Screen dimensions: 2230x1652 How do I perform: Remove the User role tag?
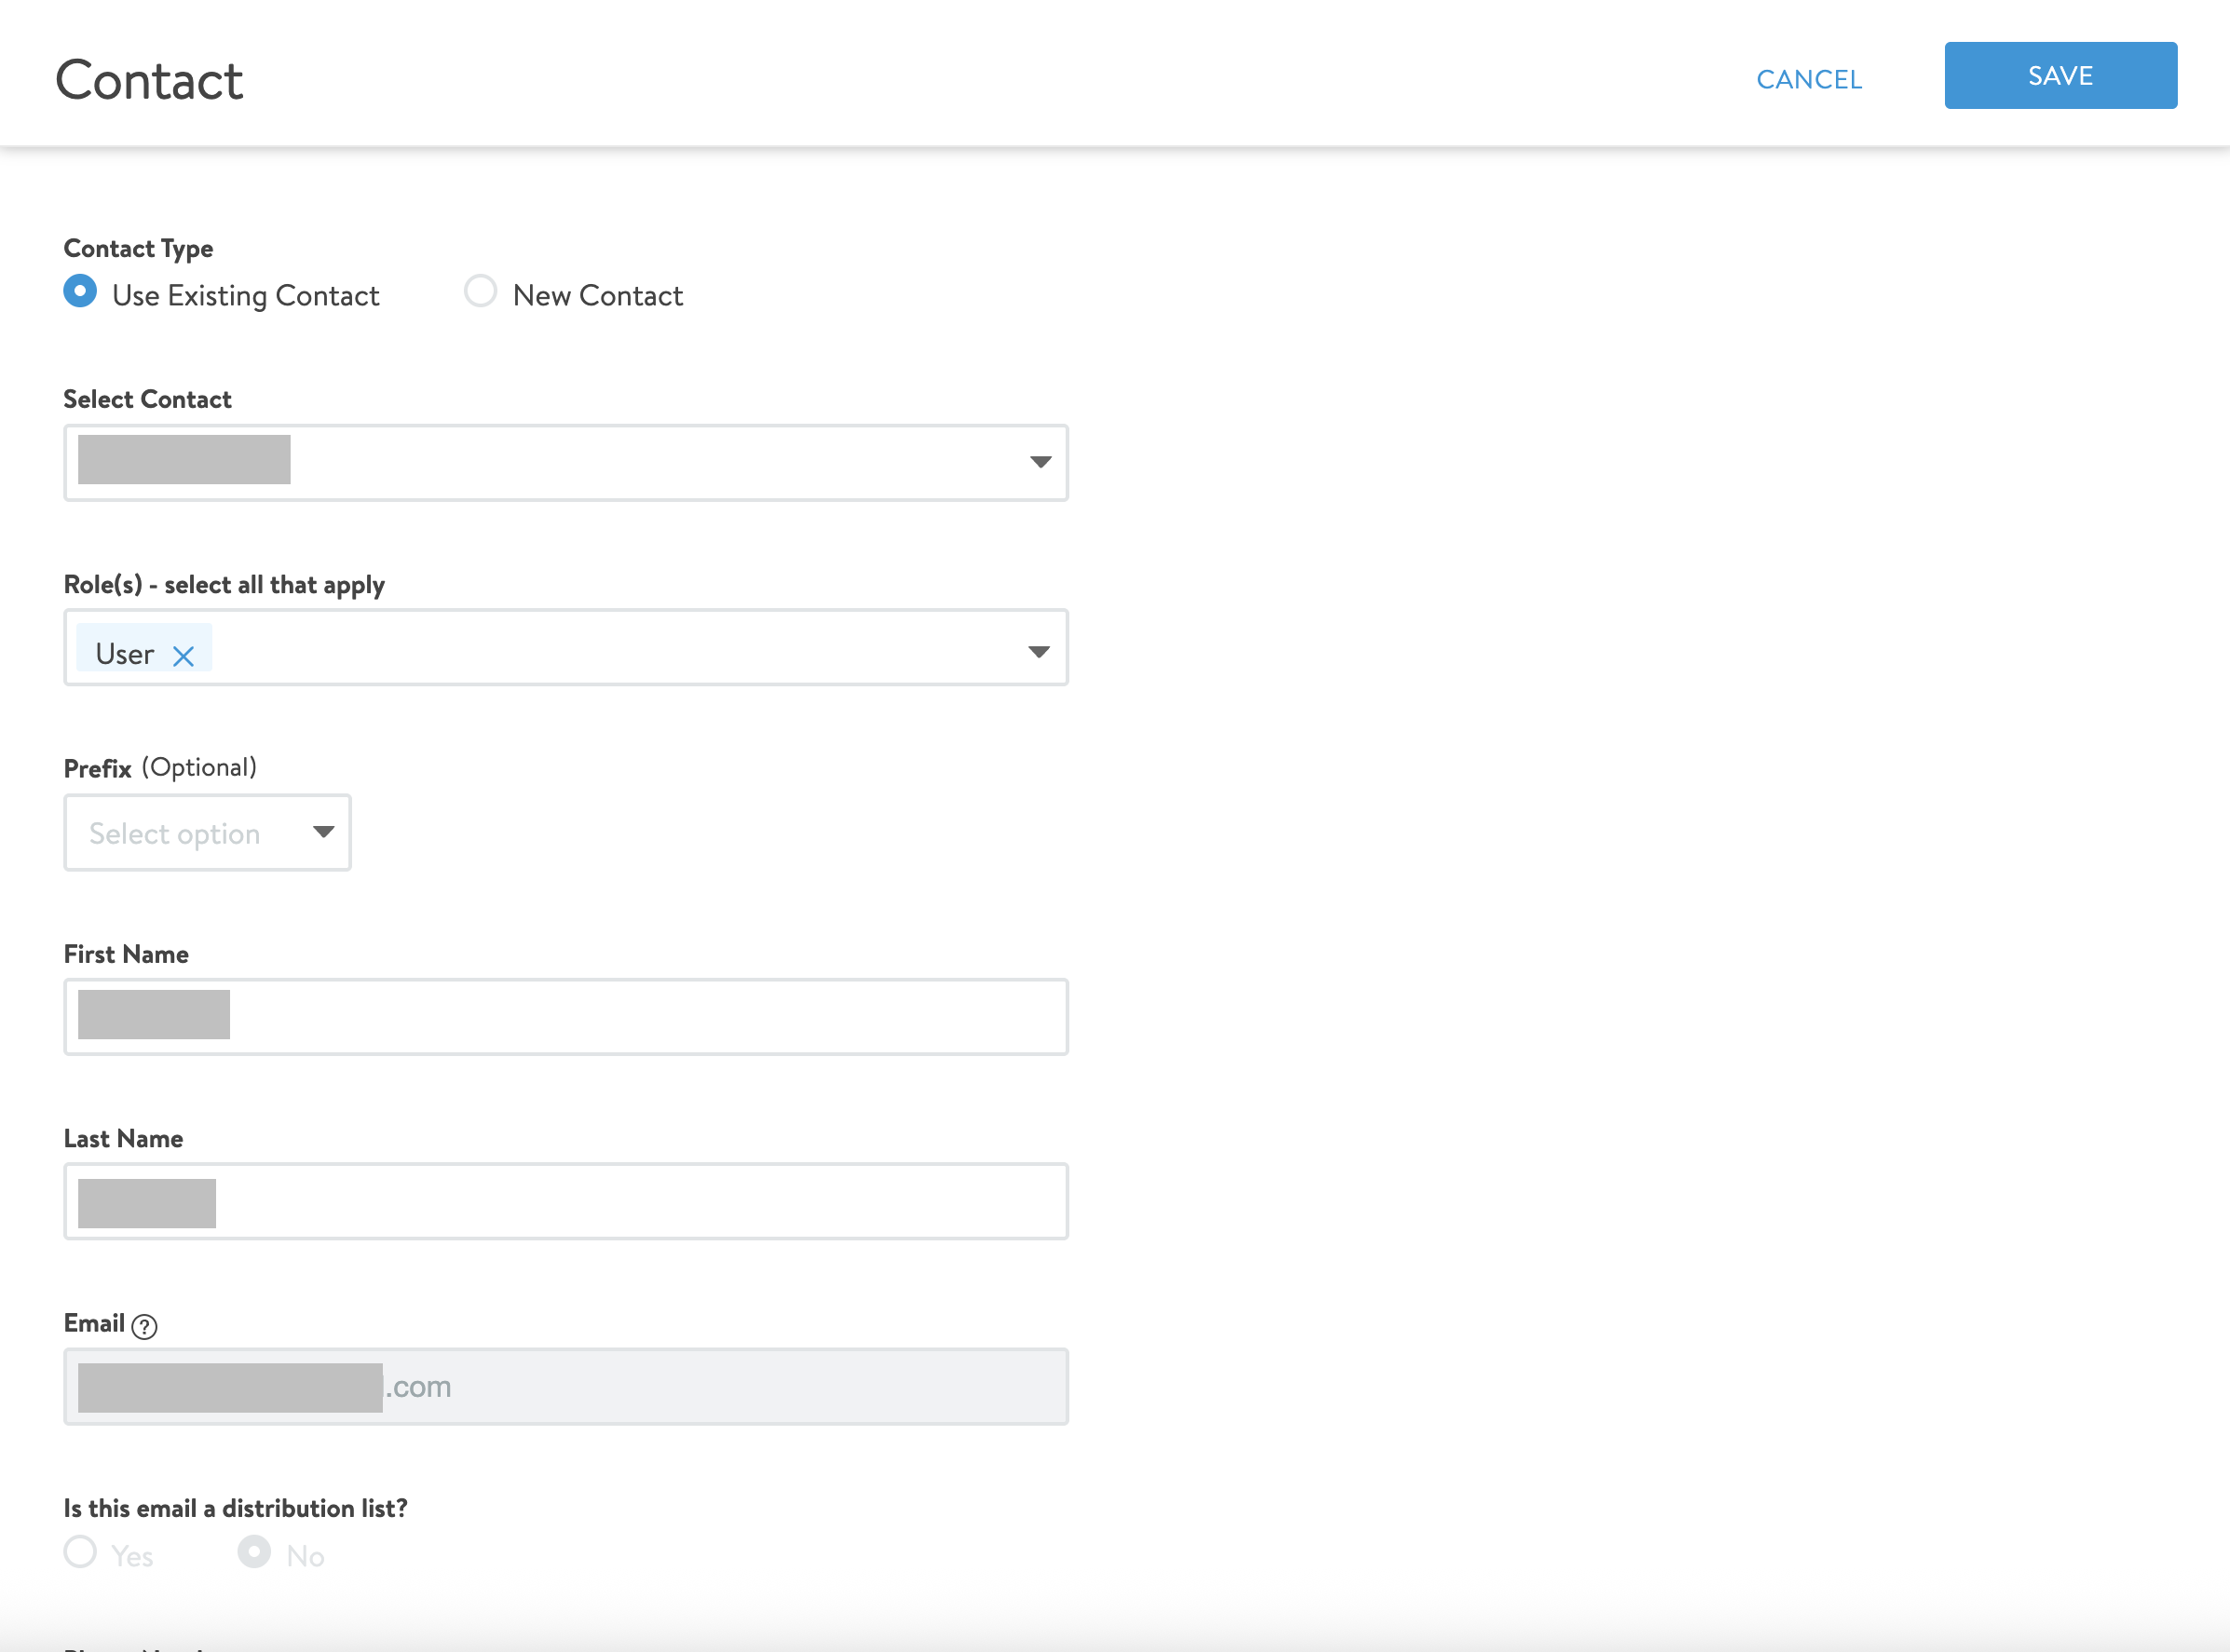[183, 656]
